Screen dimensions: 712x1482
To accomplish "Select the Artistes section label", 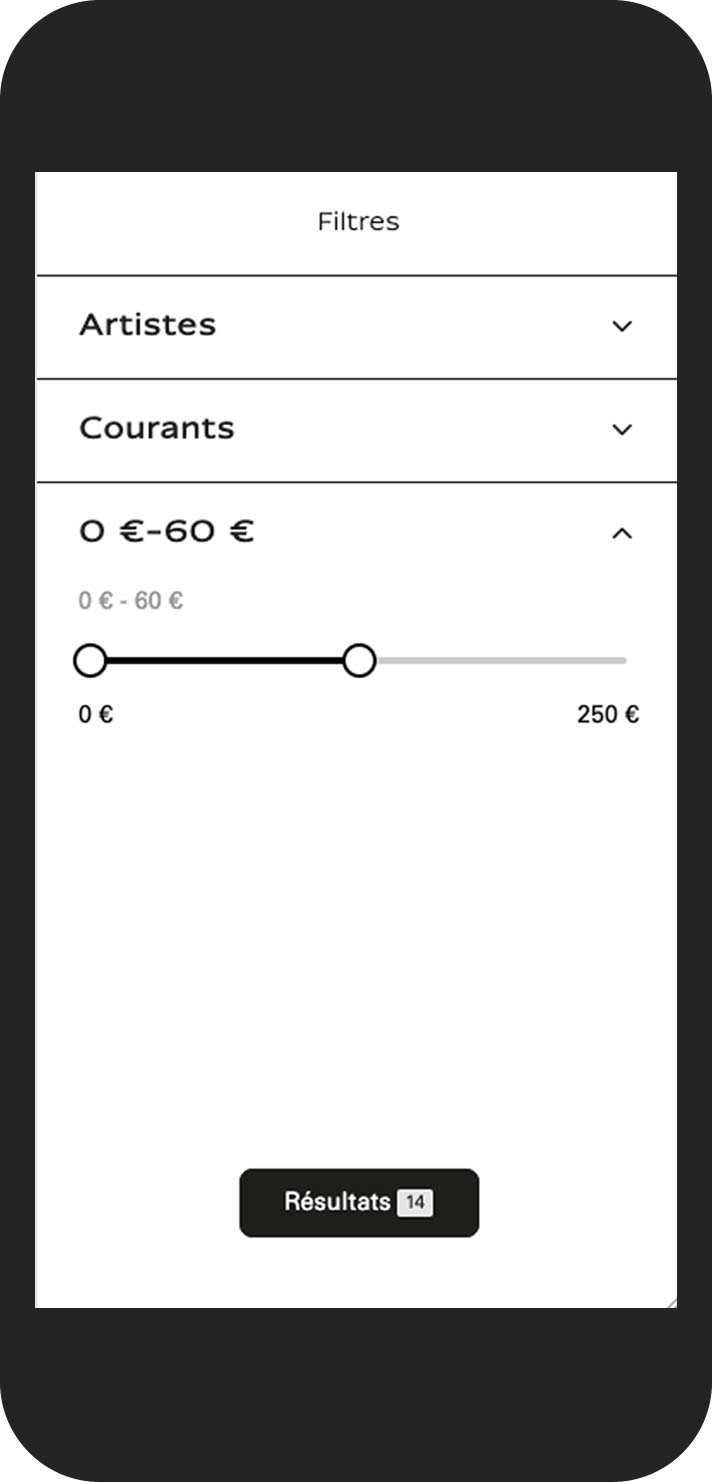I will click(147, 325).
